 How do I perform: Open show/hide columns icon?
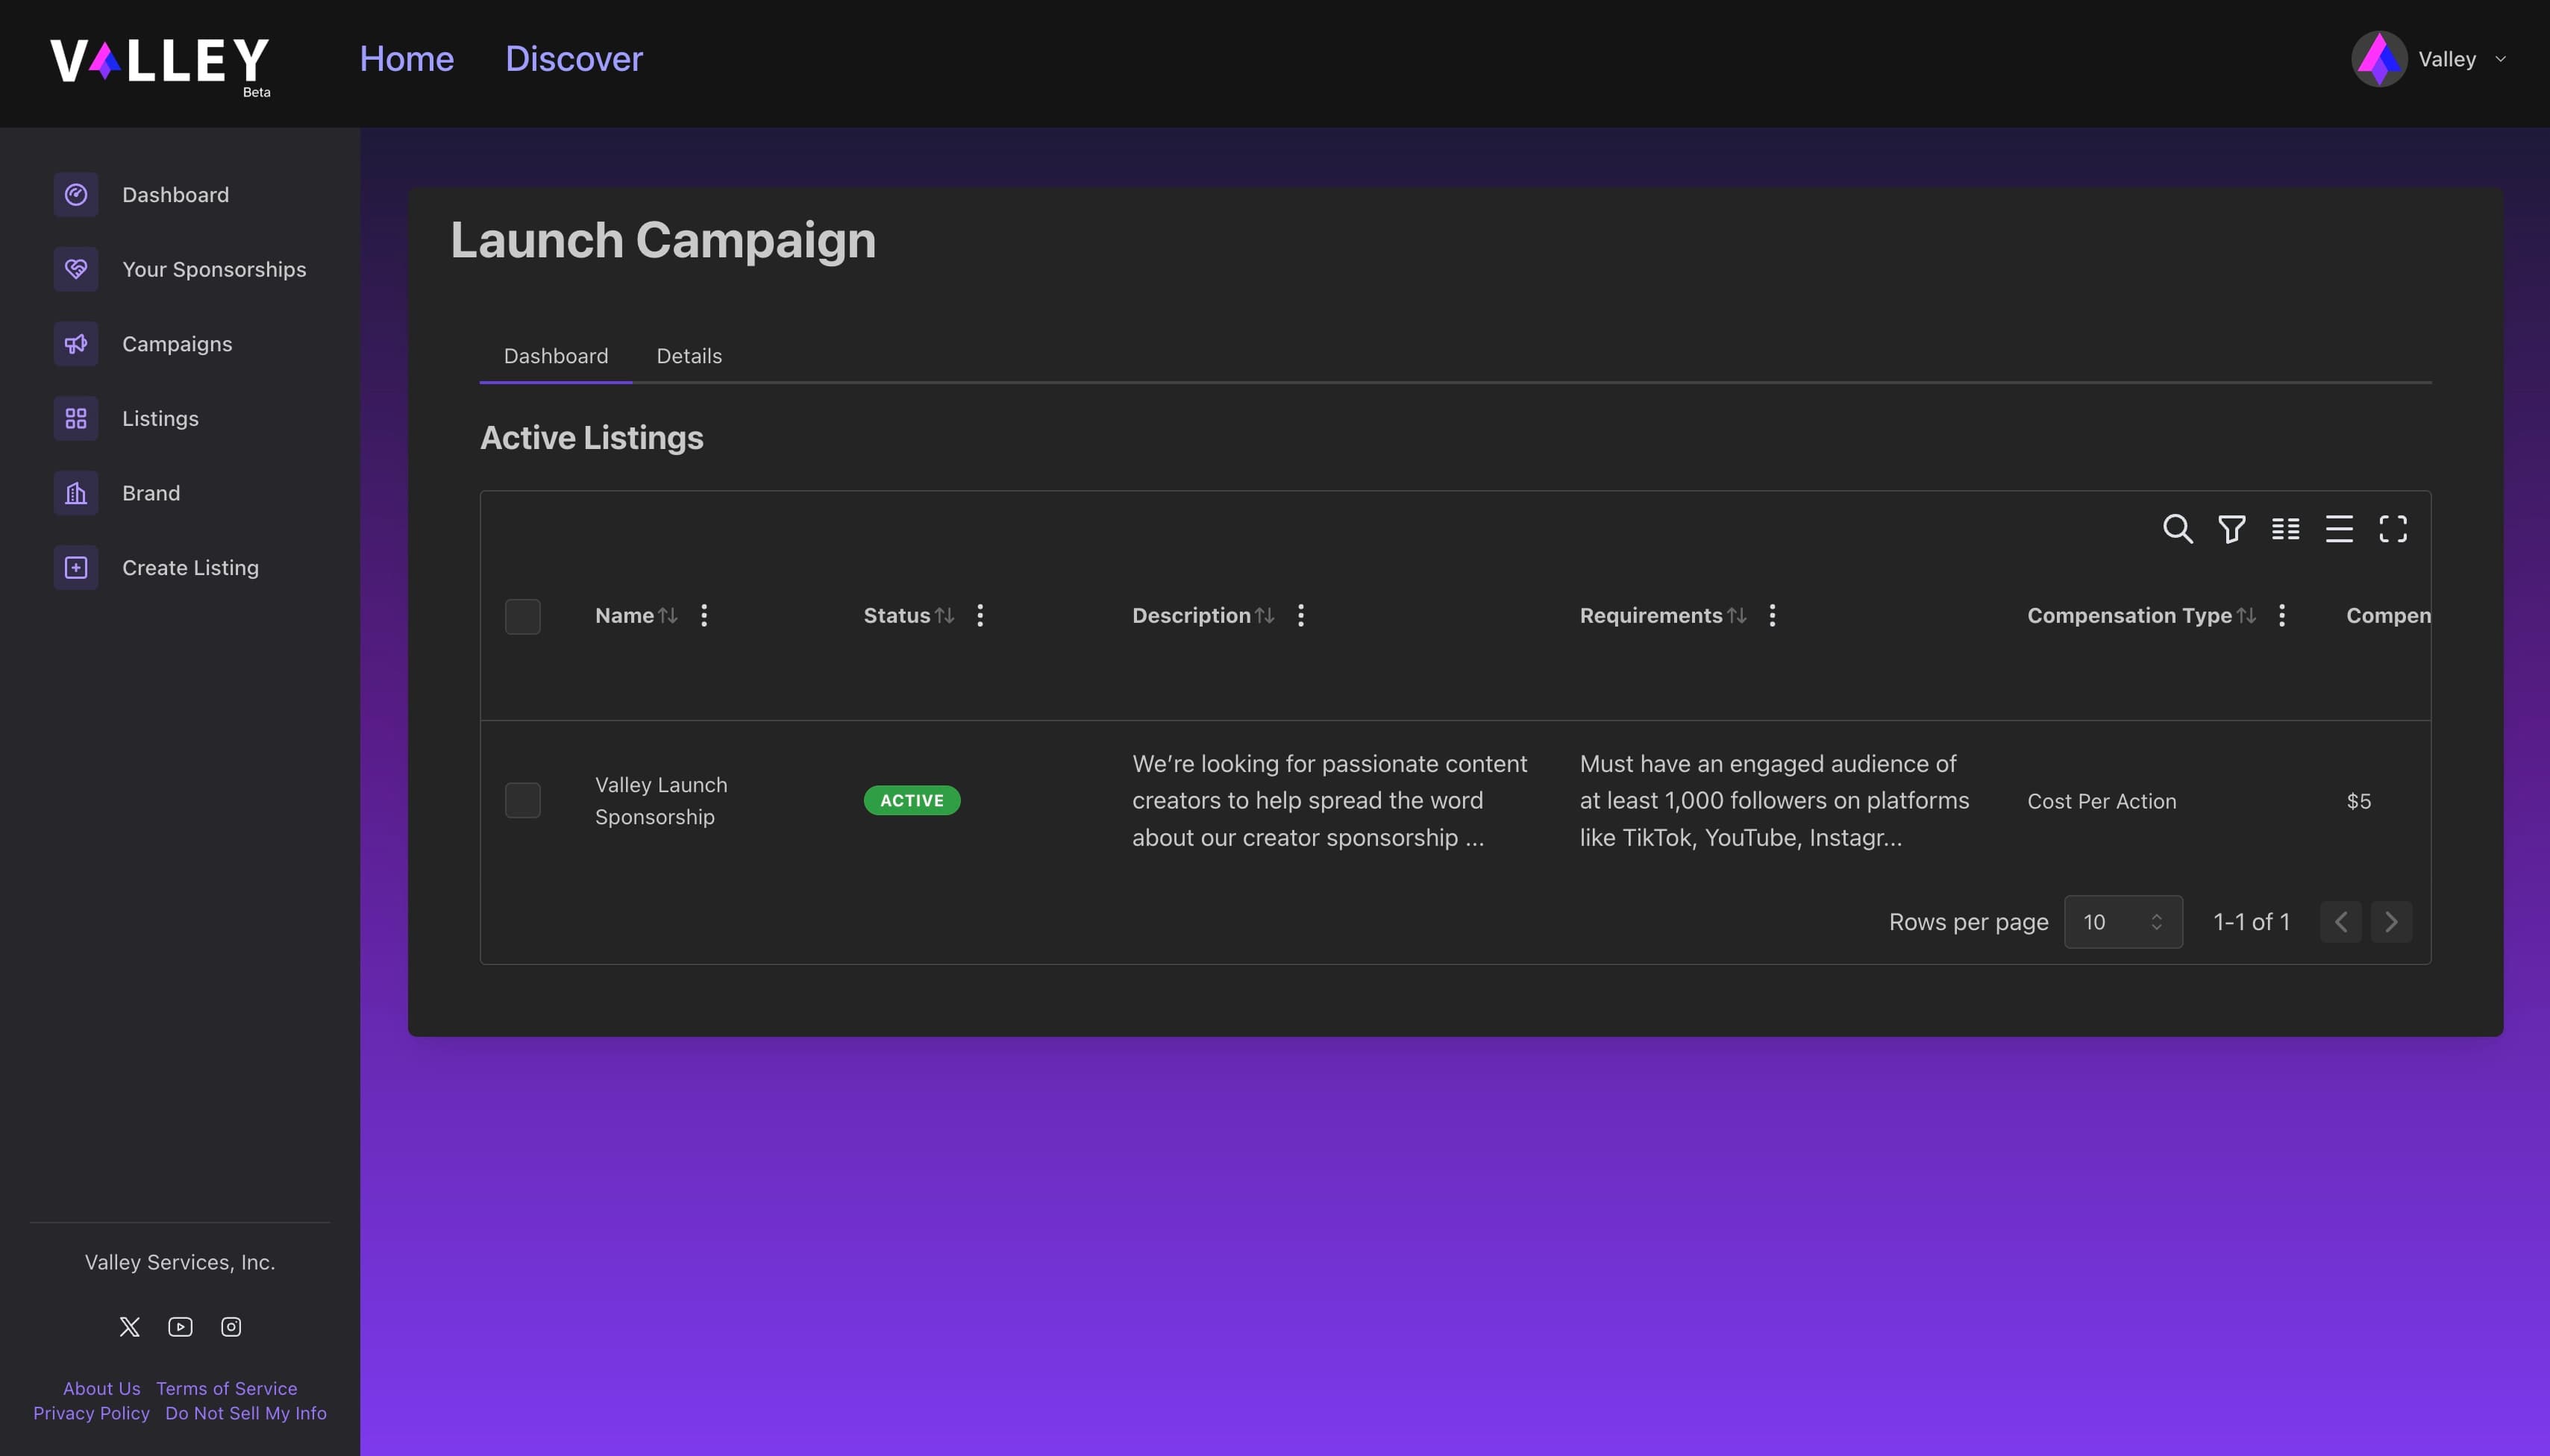click(2286, 529)
